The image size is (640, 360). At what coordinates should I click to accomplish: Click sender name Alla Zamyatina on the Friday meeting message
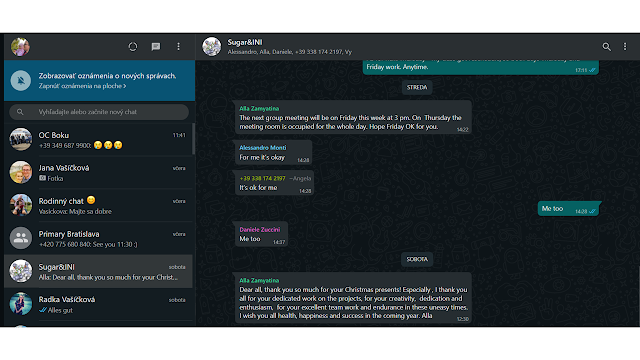259,109
